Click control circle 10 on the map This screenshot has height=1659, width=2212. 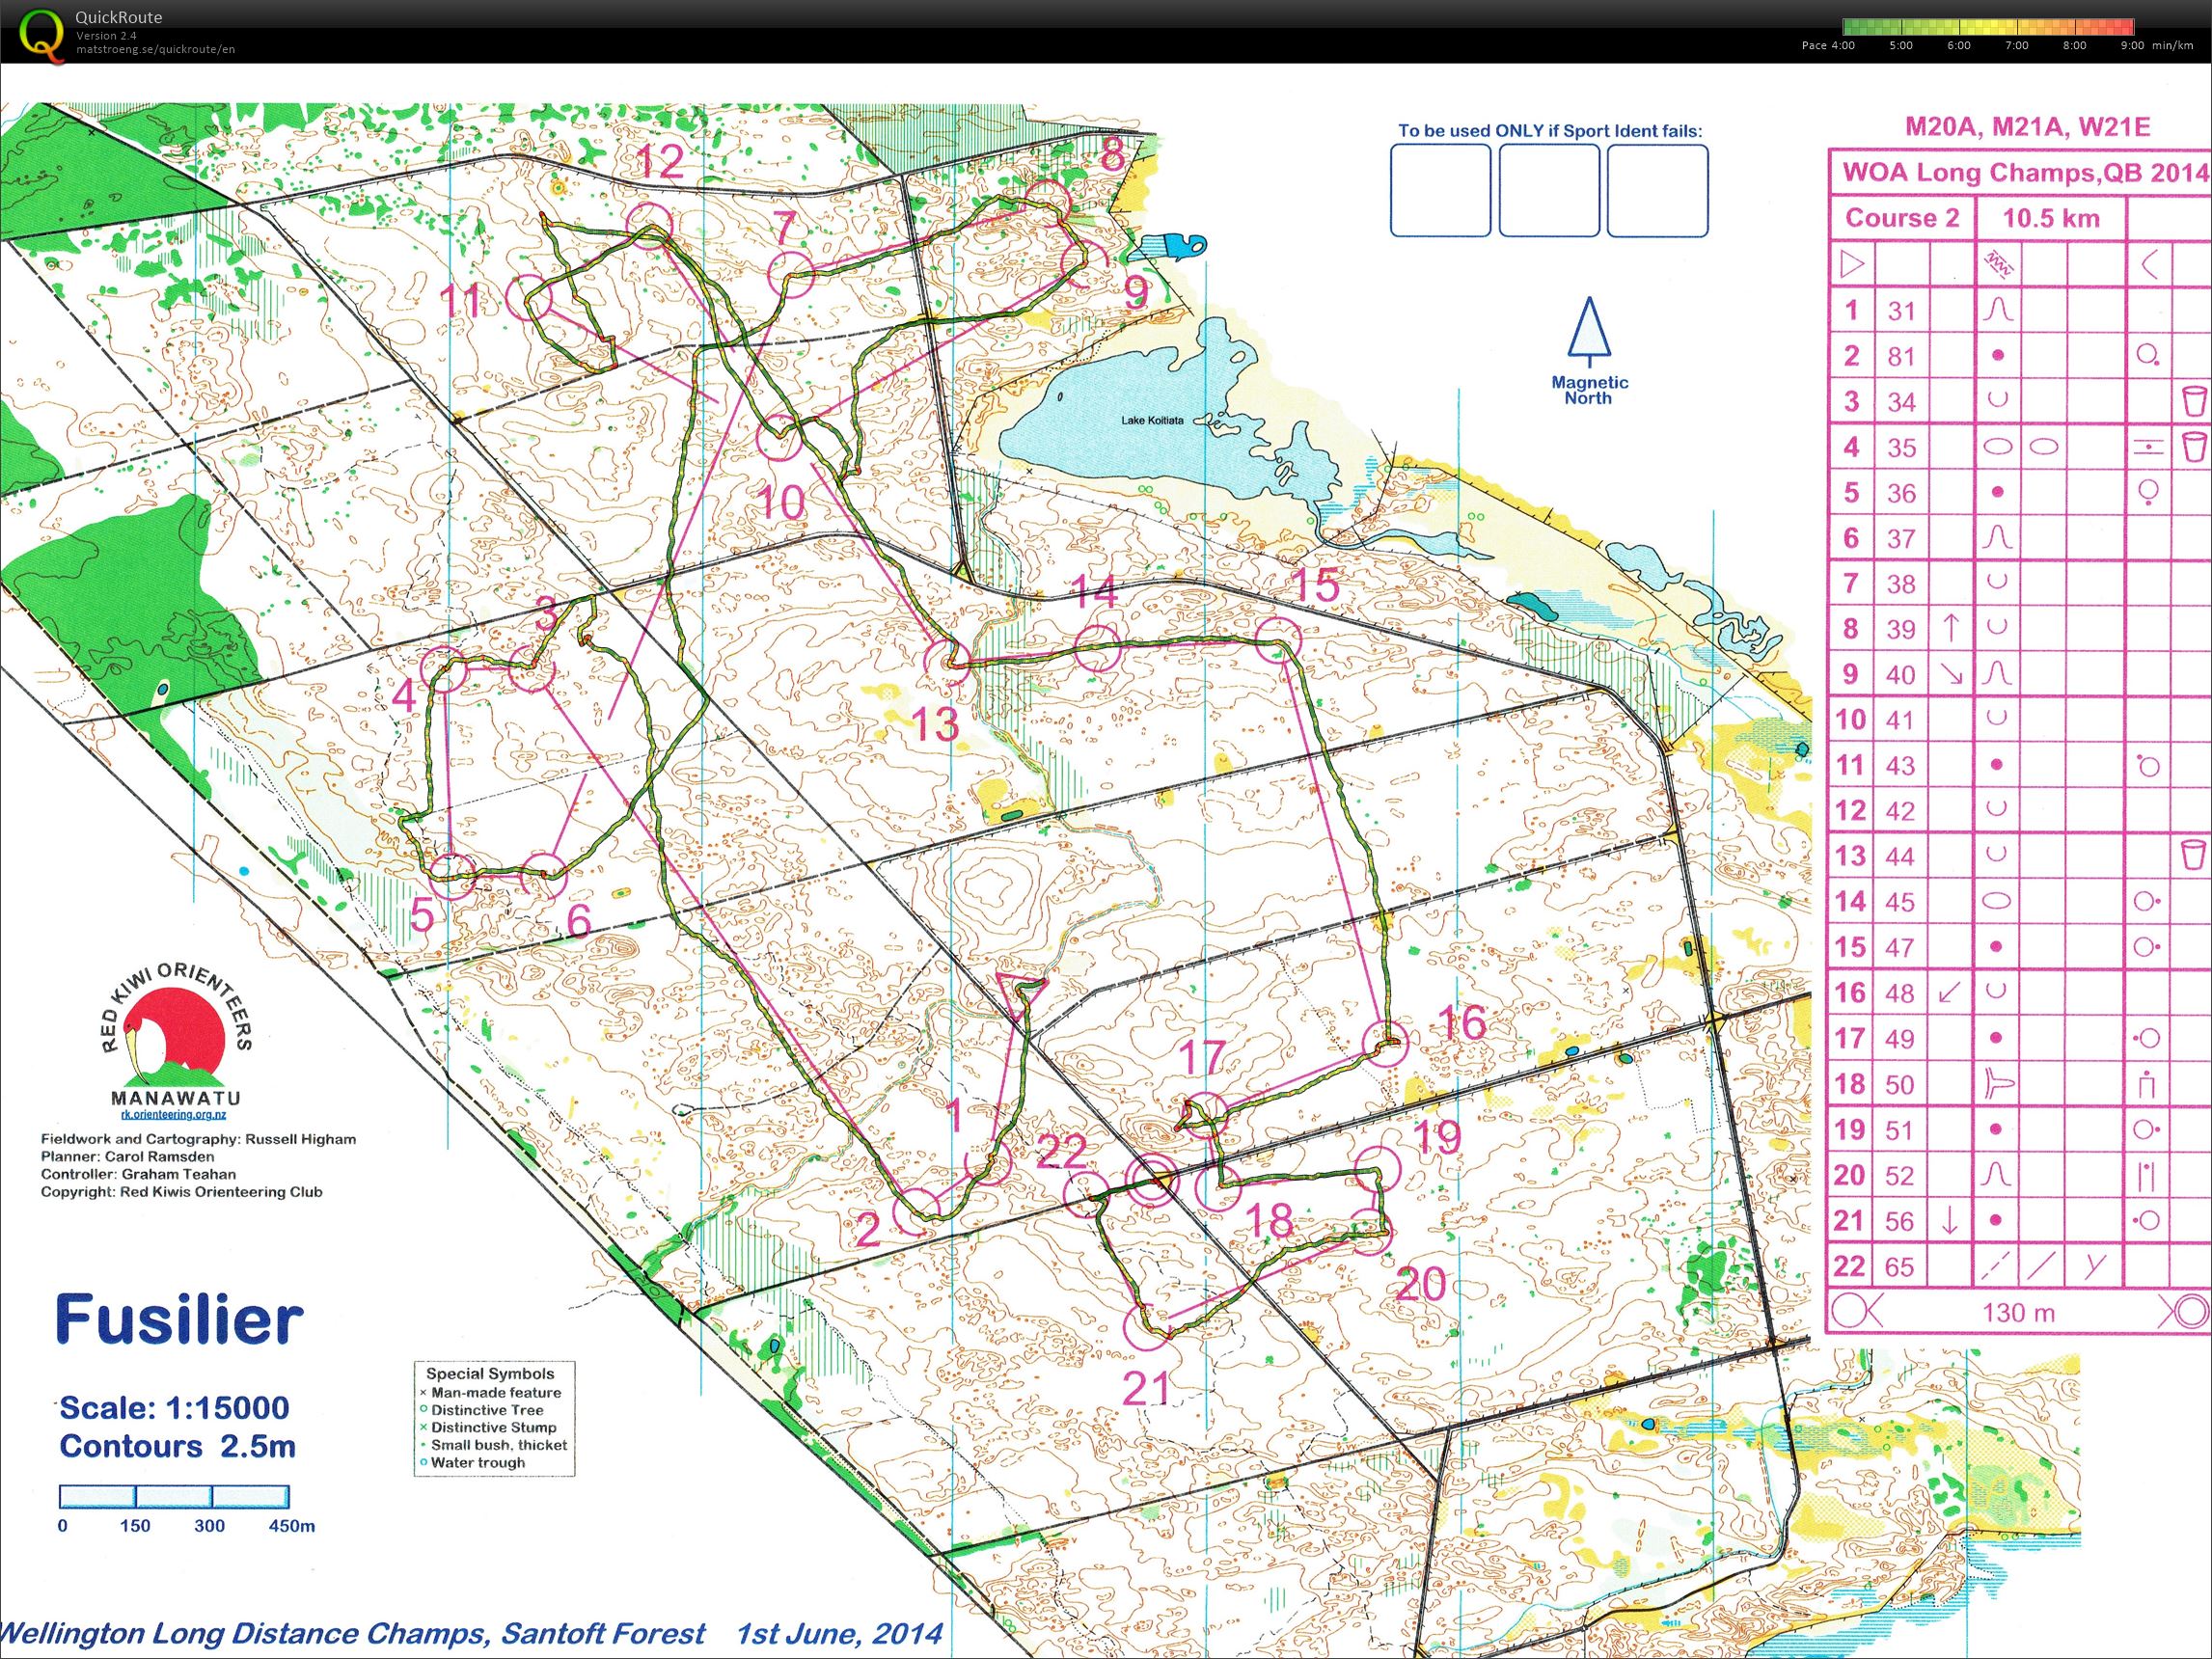(780, 439)
